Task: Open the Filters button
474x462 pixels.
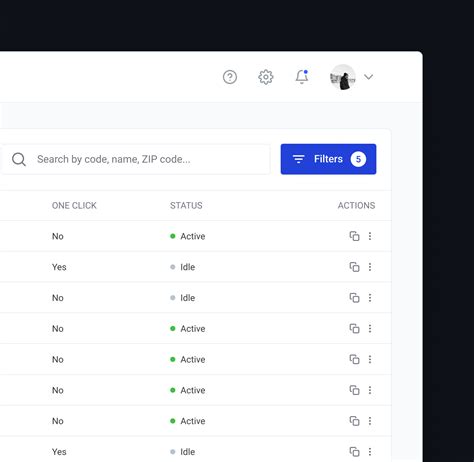Action: 328,159
